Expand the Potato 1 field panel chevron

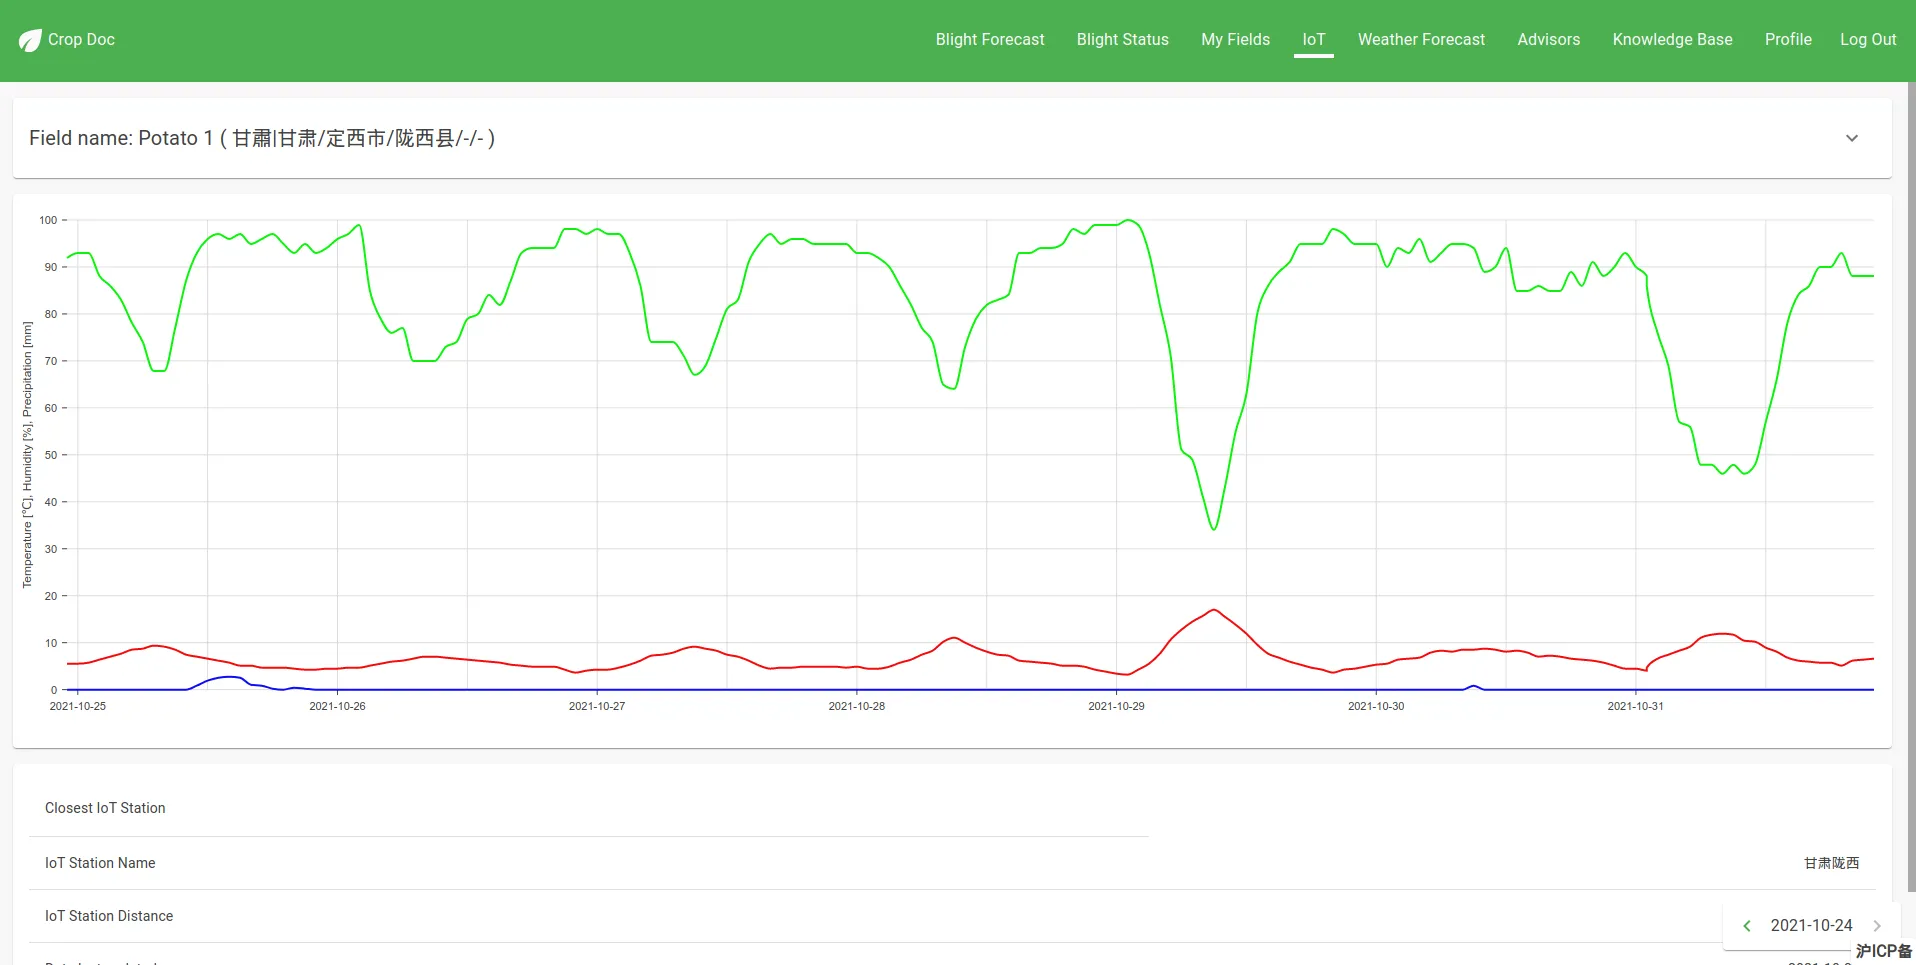(x=1852, y=138)
